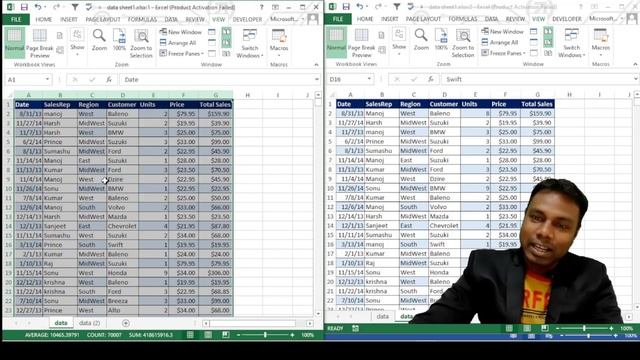Select Total Sales header in right window
This screenshot has height=360, width=640.
pyautogui.click(x=537, y=104)
